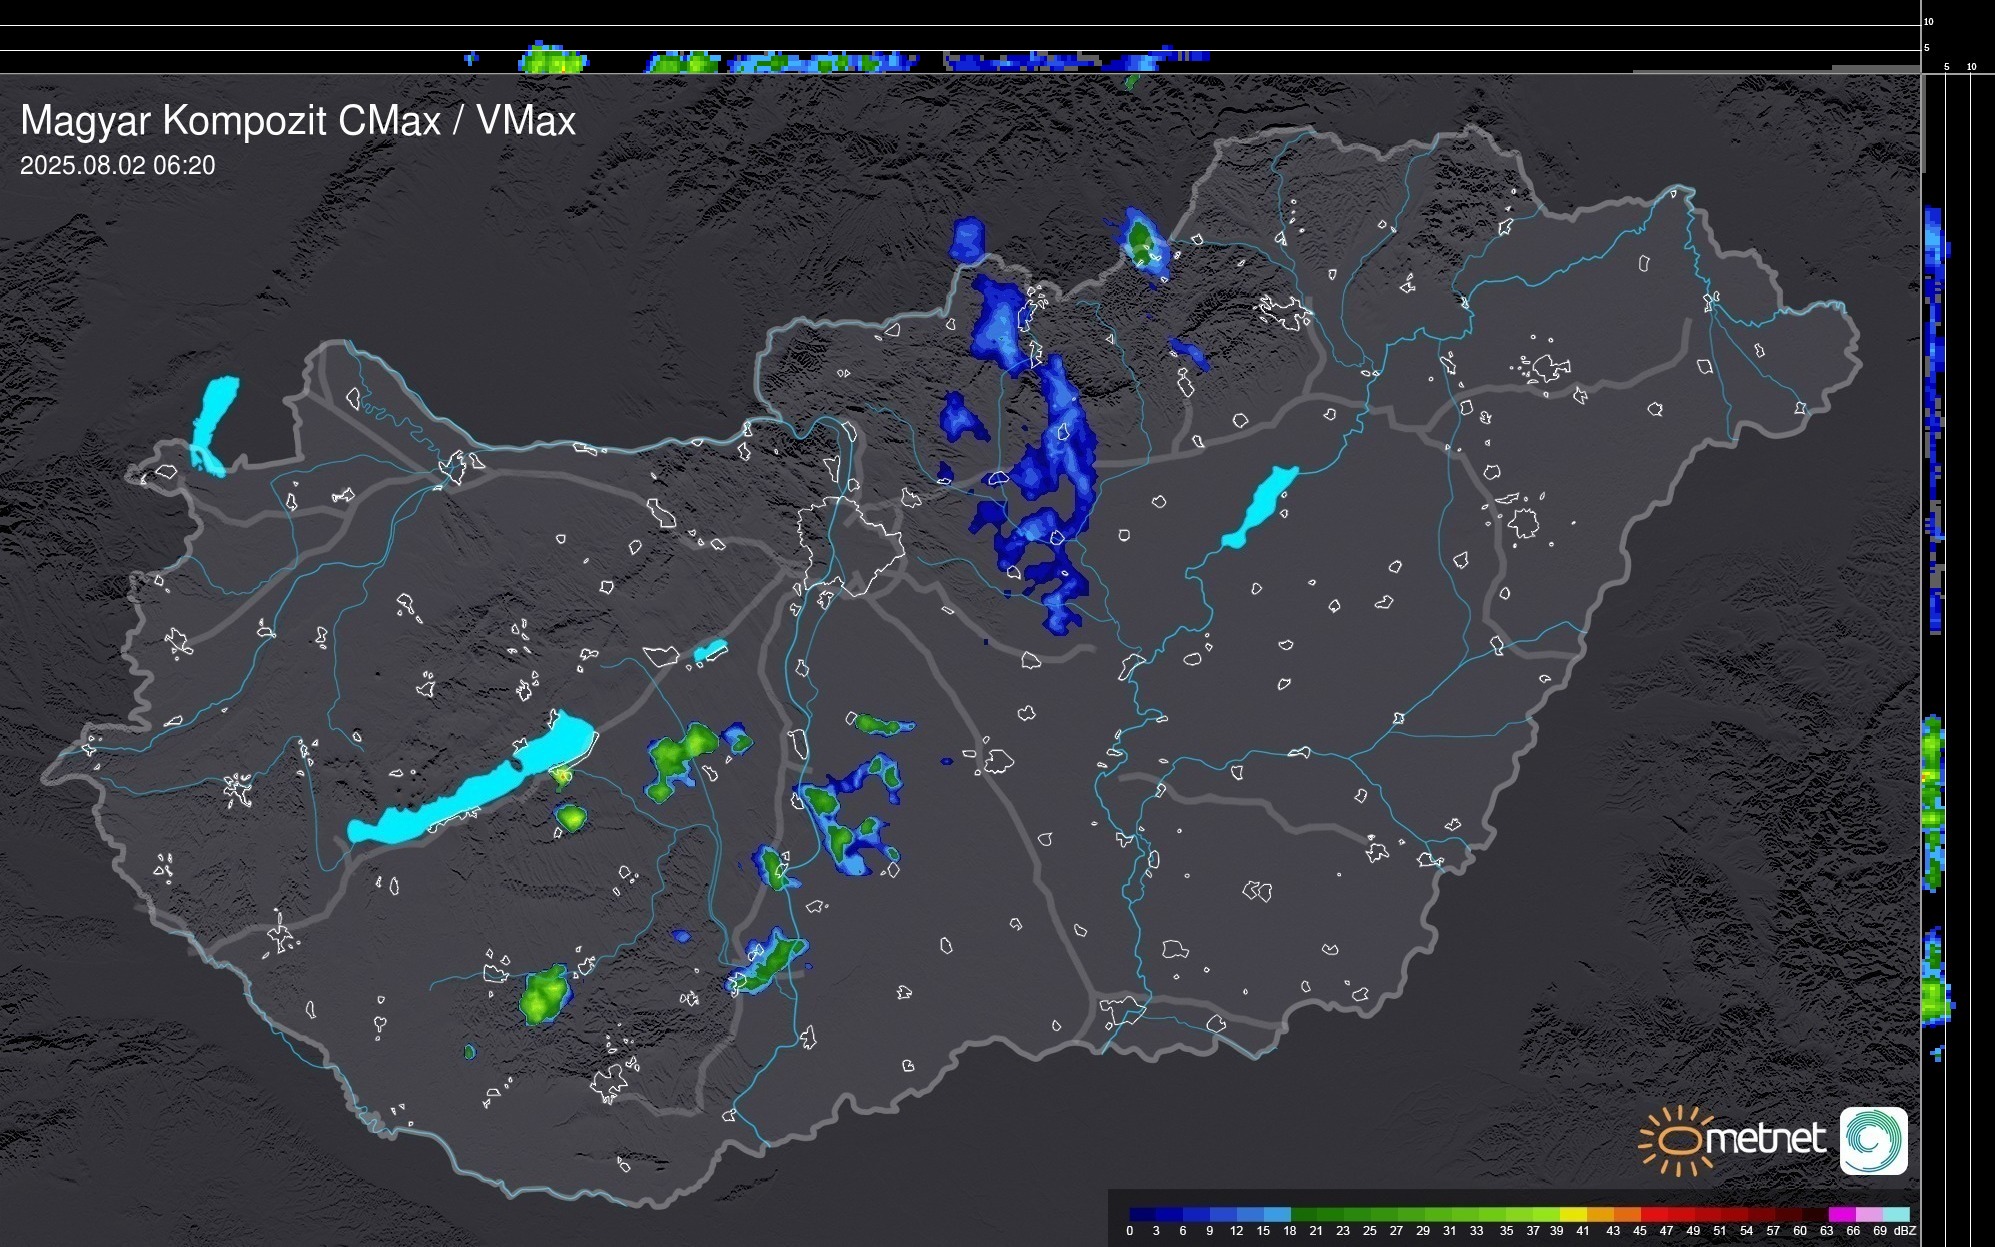Click the light cyan 69 dBZ legend swatch

pyautogui.click(x=1895, y=1214)
